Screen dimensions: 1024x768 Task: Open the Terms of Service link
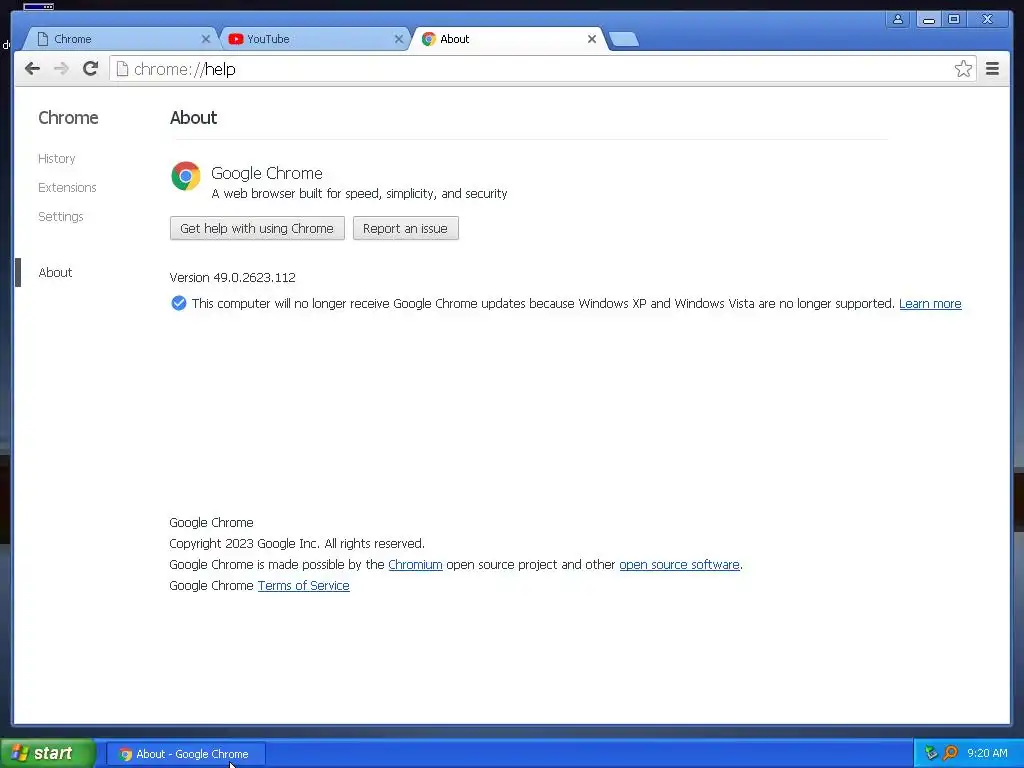(x=304, y=585)
